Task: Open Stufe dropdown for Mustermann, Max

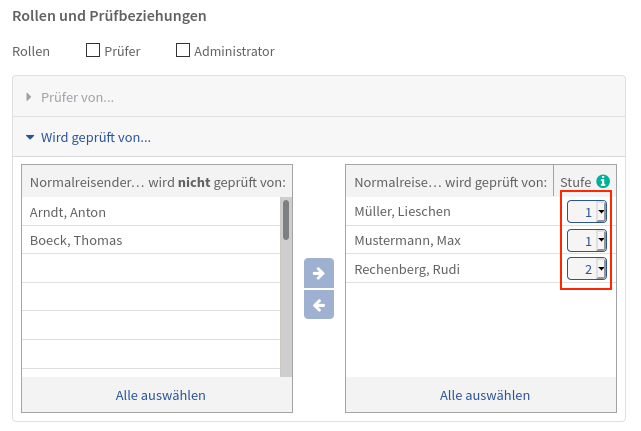Action: click(587, 240)
